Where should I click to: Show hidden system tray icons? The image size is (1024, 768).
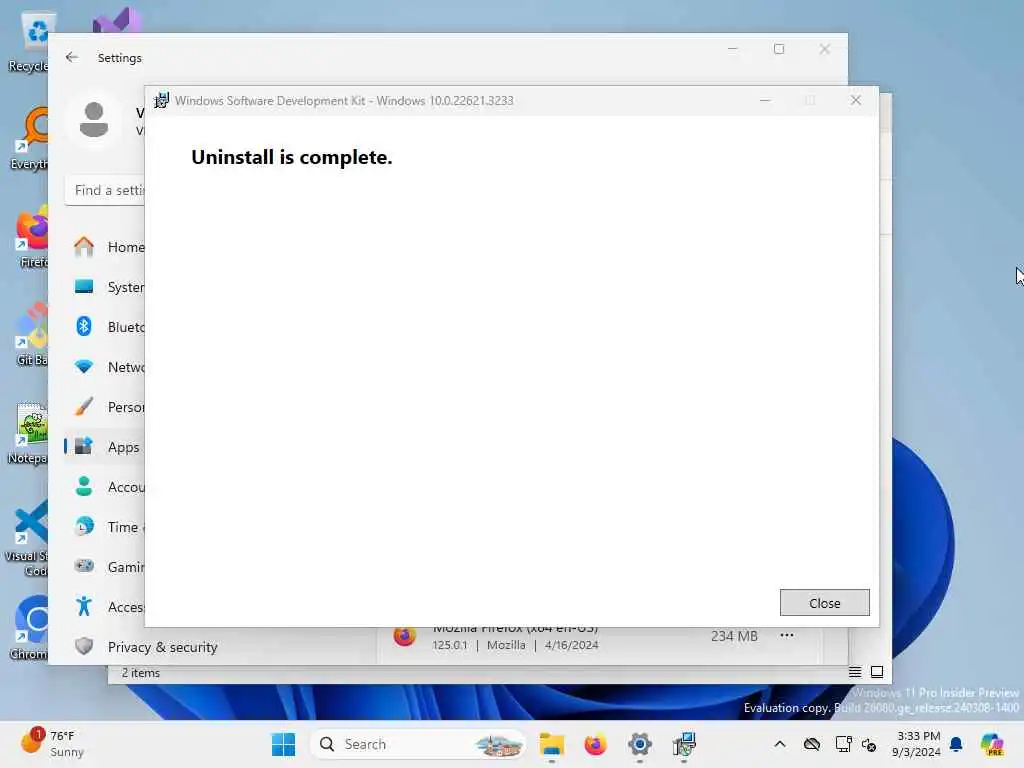click(x=780, y=744)
